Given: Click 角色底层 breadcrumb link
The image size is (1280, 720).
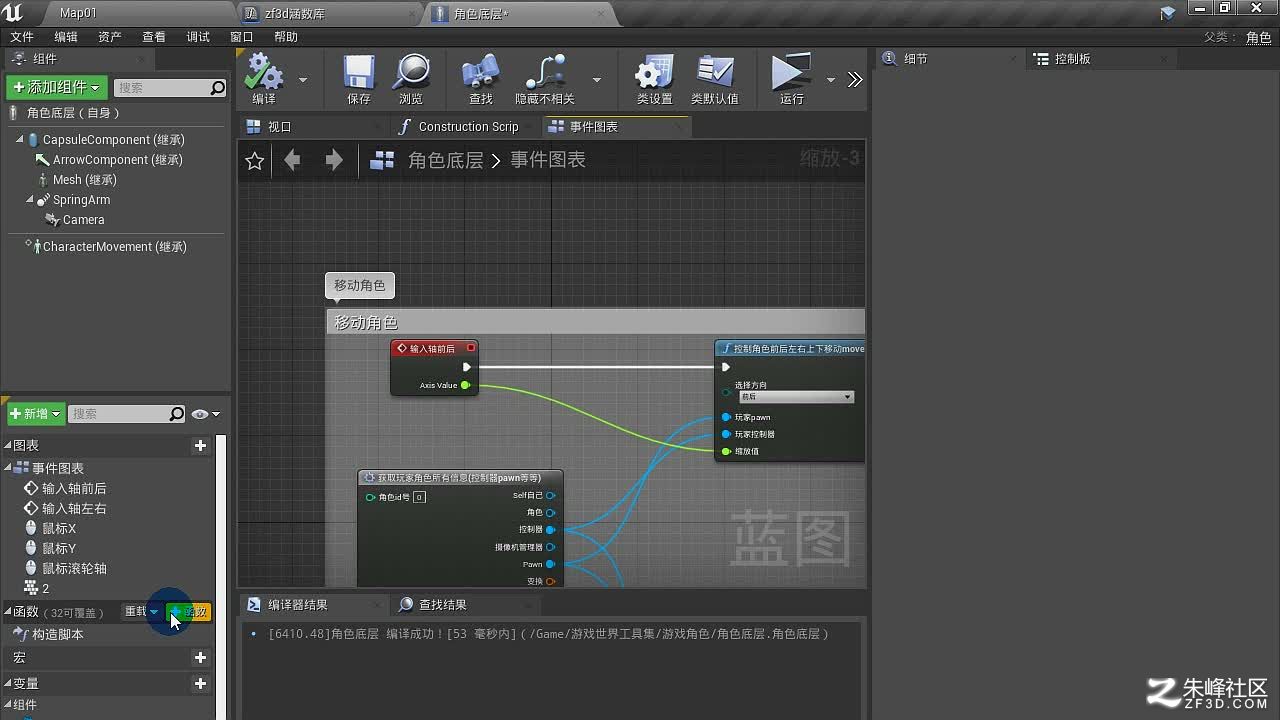Looking at the screenshot, I should pyautogui.click(x=446, y=160).
